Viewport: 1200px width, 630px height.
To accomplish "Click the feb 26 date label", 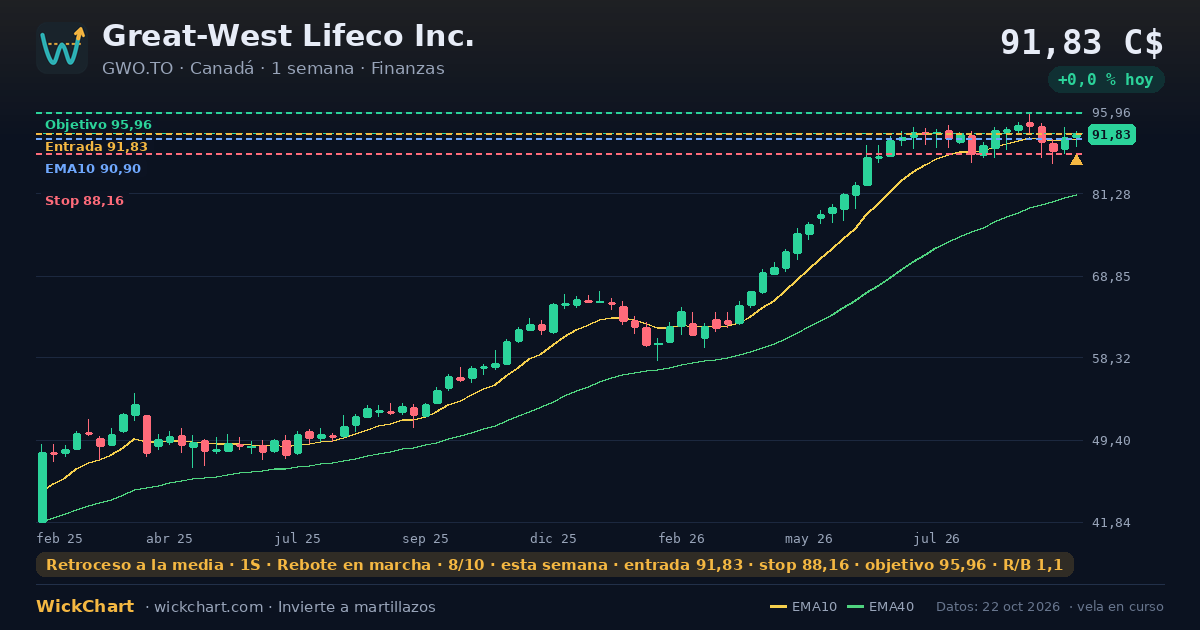I will 681,538.
